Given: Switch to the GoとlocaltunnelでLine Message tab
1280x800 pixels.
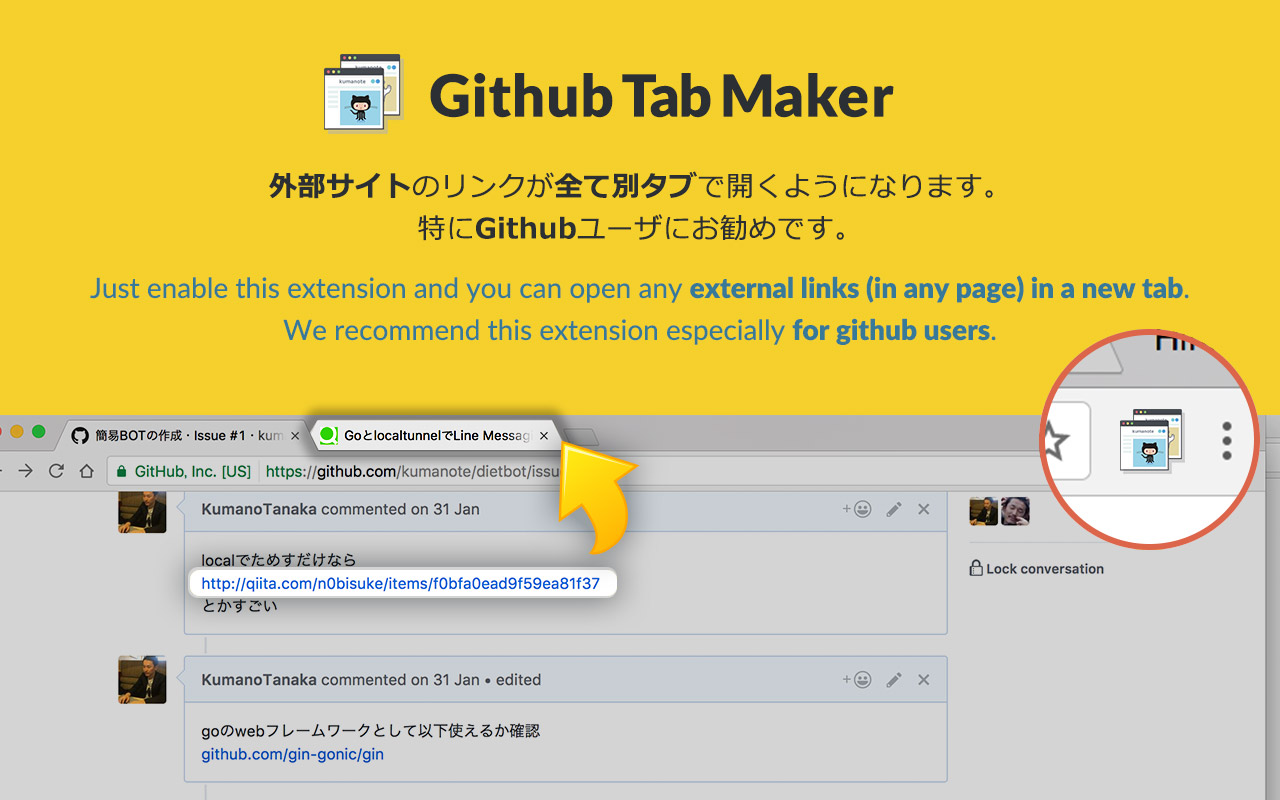Looking at the screenshot, I should tap(437, 436).
